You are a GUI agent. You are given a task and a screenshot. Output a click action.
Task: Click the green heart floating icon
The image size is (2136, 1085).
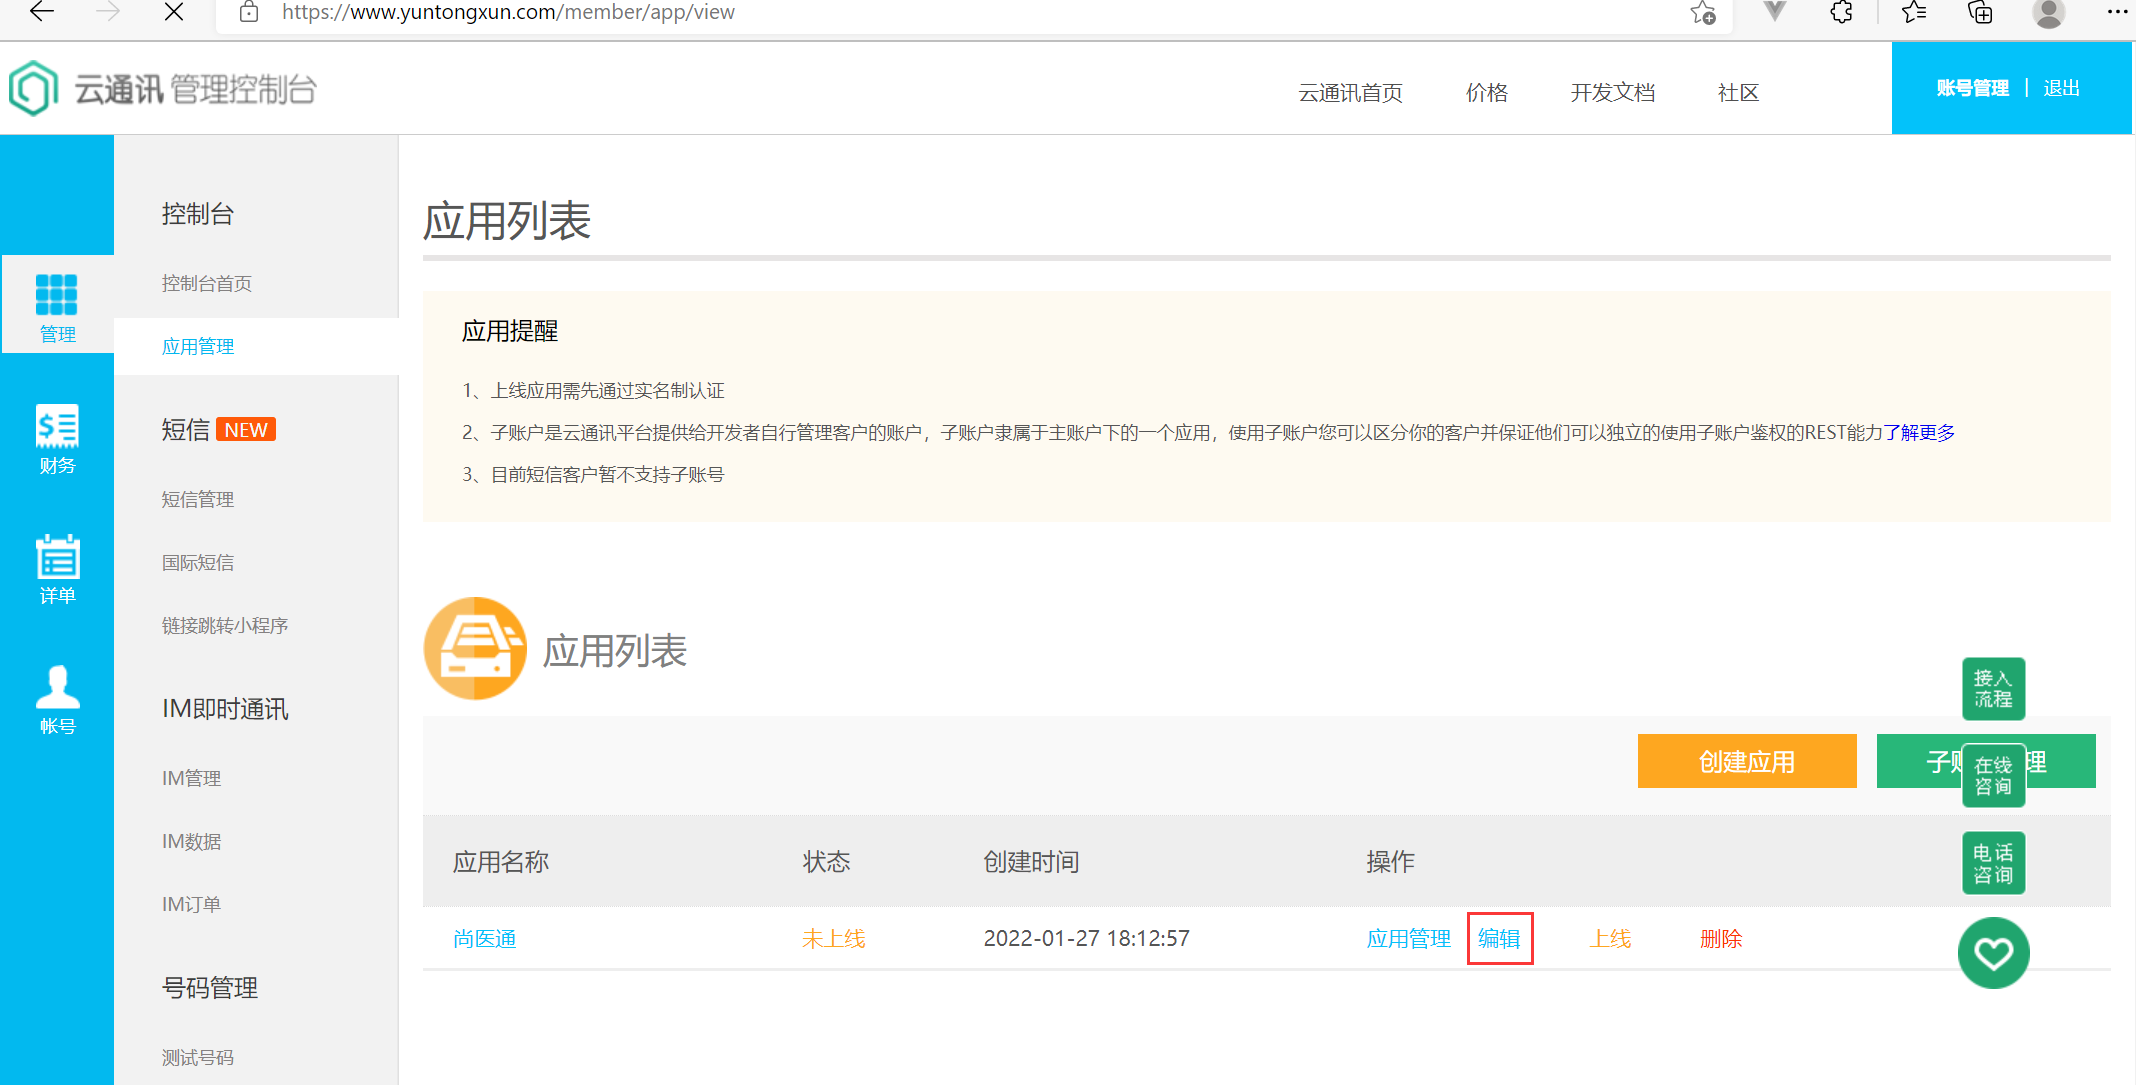(x=1993, y=953)
